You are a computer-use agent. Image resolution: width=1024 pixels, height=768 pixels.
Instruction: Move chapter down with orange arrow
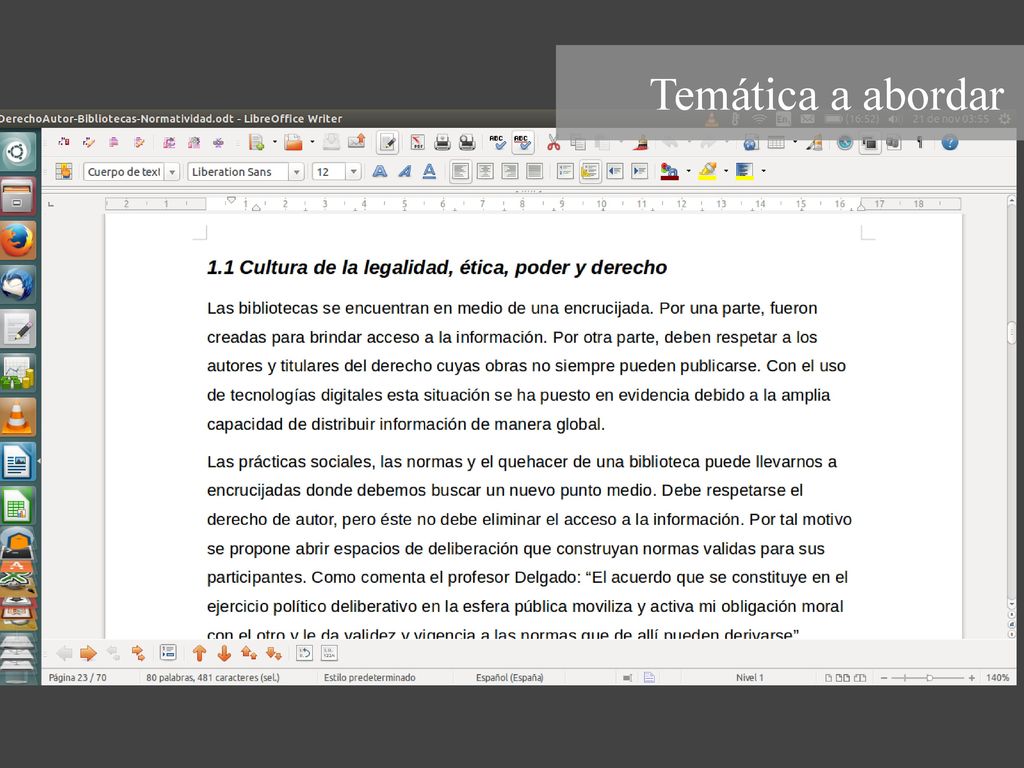224,652
